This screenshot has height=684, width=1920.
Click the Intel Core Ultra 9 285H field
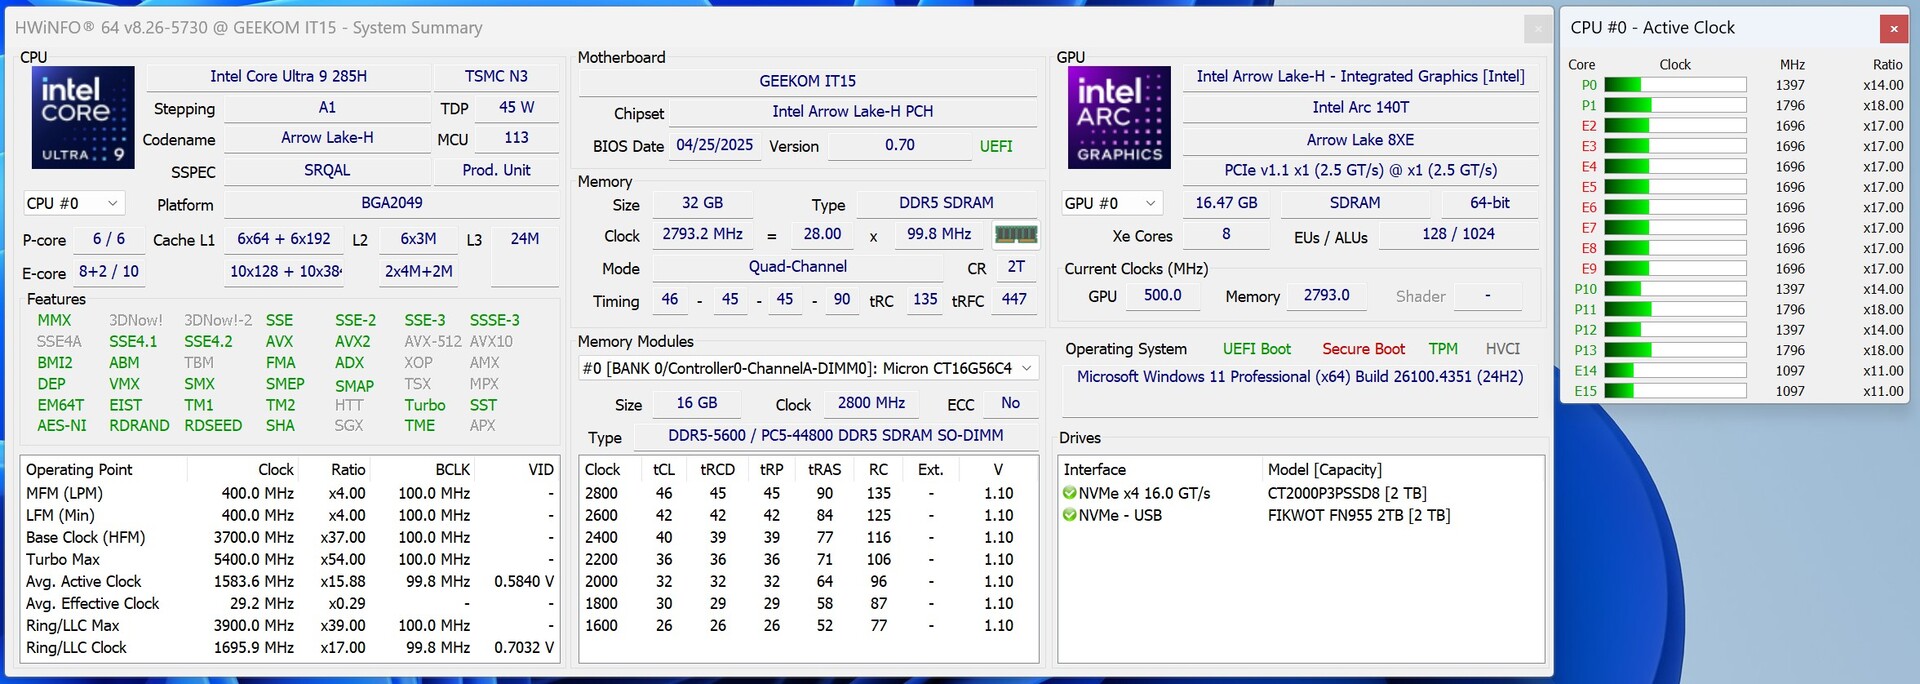(x=288, y=76)
